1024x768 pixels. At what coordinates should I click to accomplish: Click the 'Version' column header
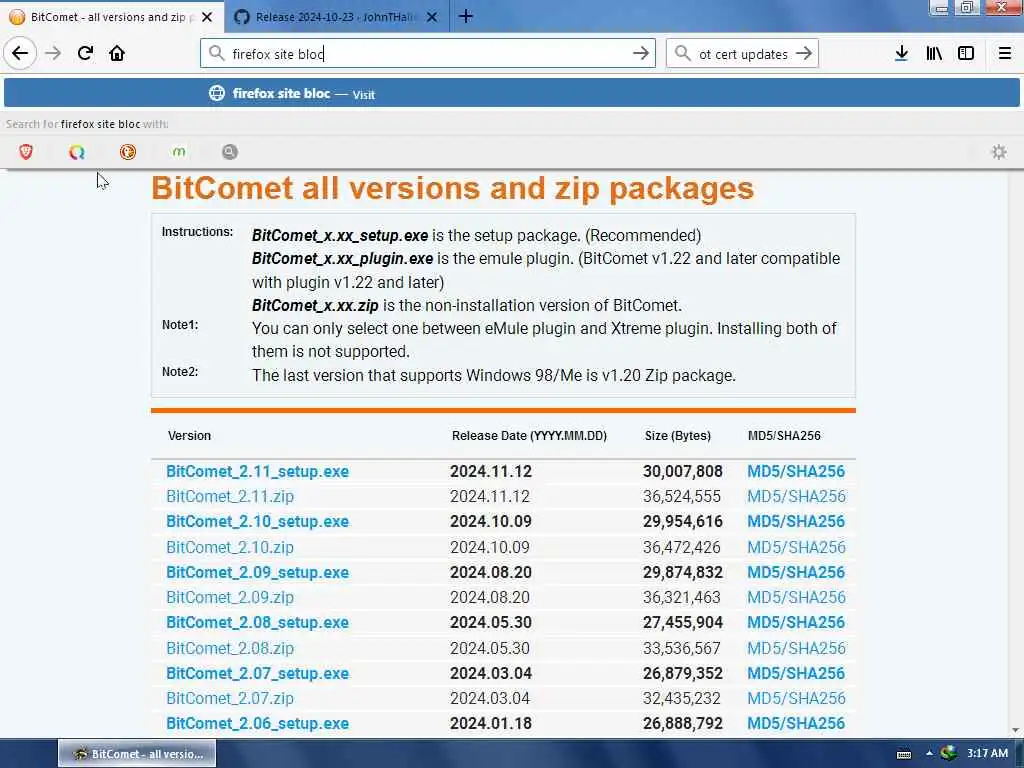click(189, 436)
